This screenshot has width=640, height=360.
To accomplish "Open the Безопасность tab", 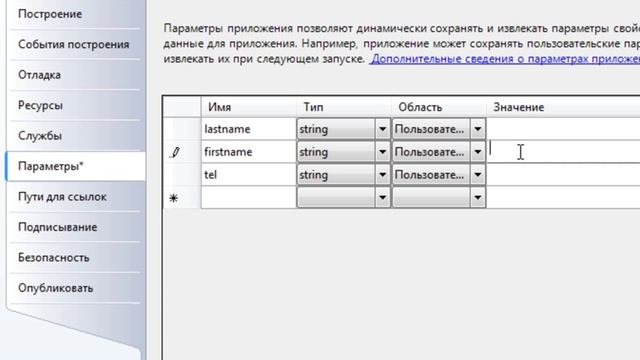I will point(76,258).
